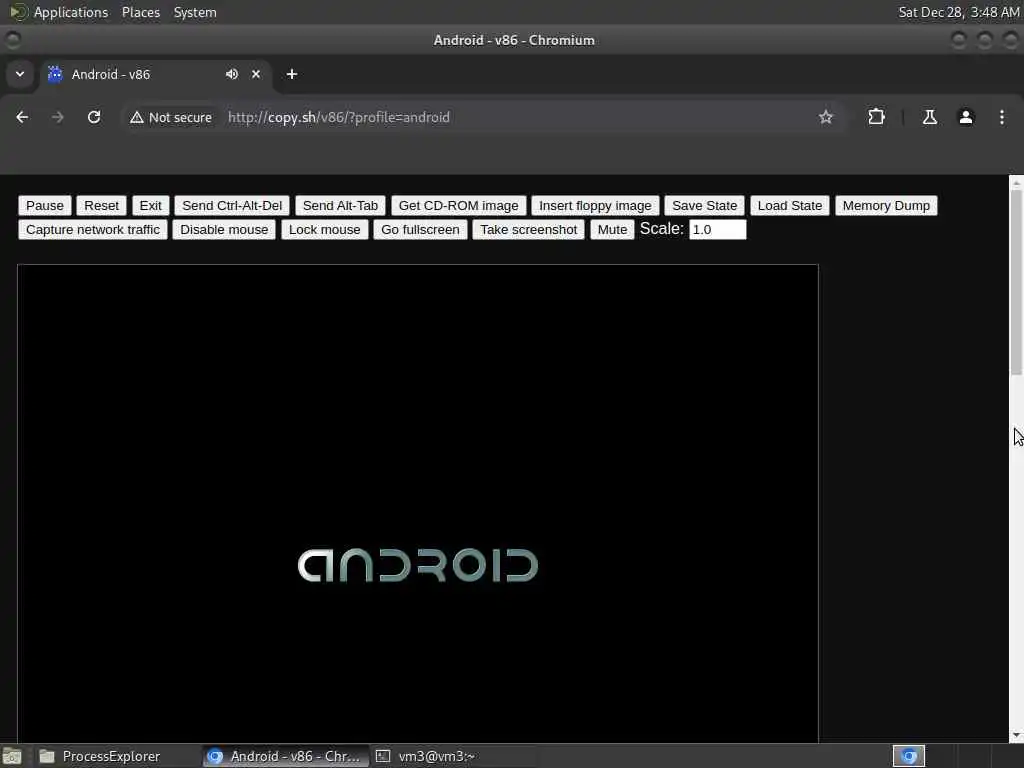Toggle the Disable mouse button
This screenshot has height=768, width=1024.
224,230
